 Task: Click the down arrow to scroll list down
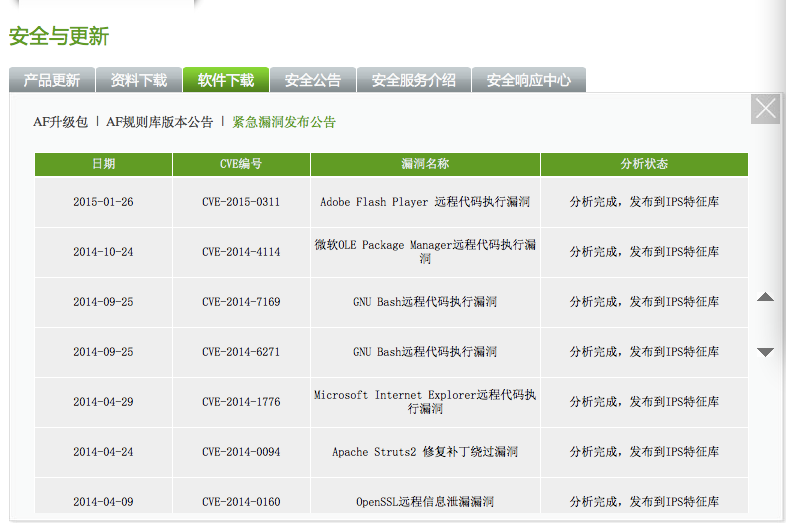pos(765,352)
